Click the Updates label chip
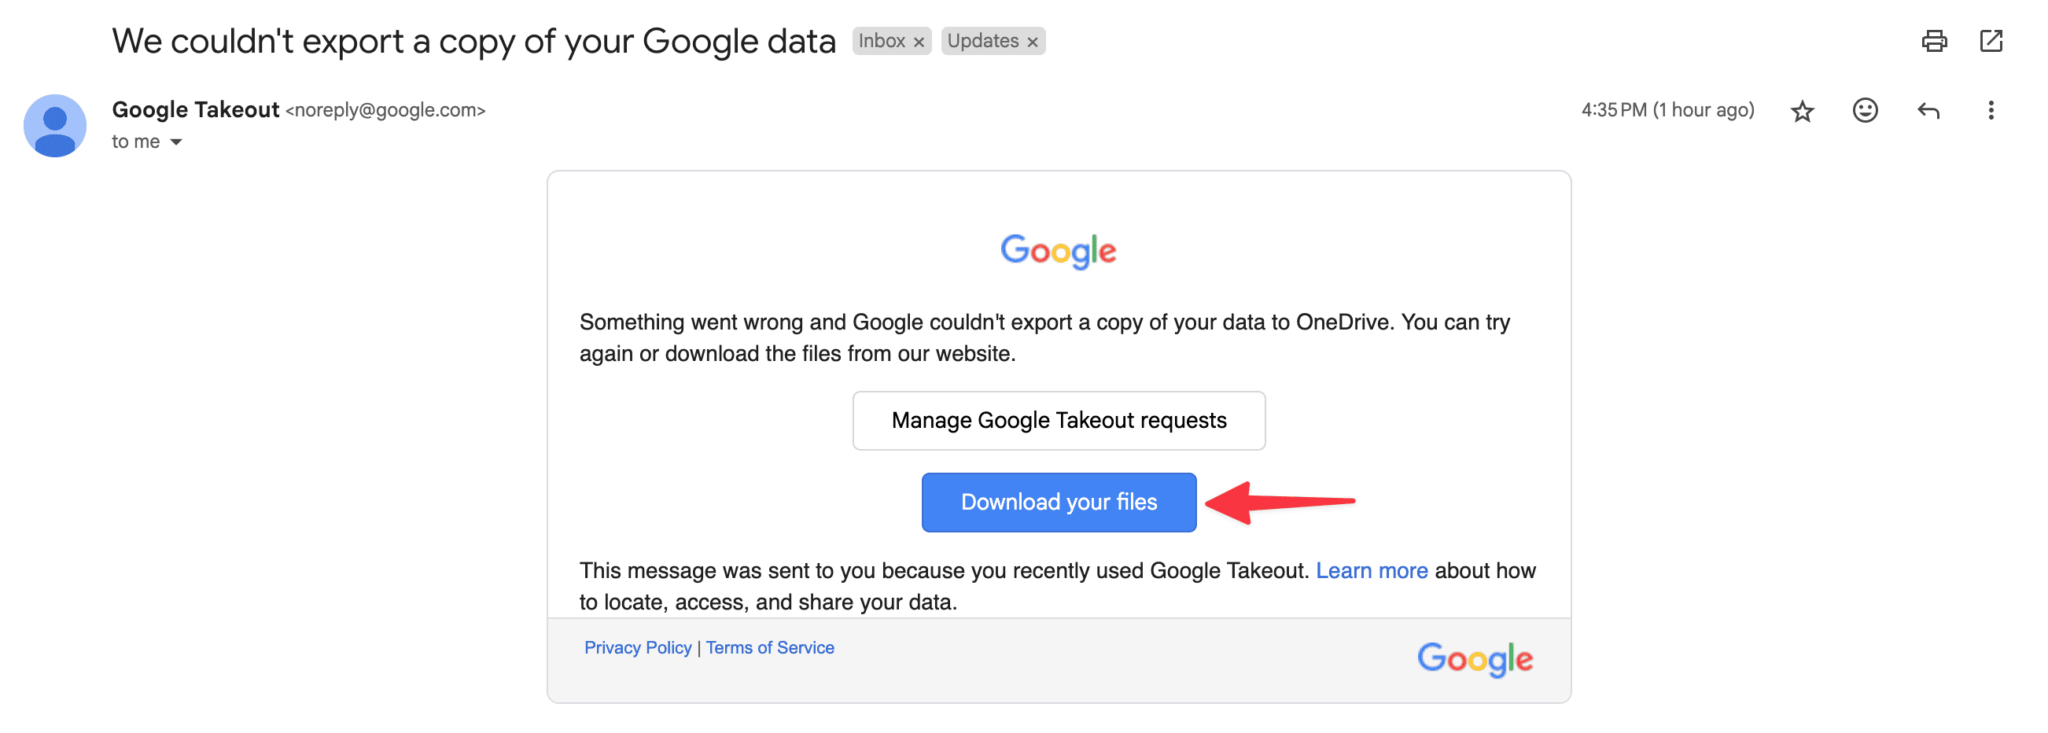 point(983,41)
